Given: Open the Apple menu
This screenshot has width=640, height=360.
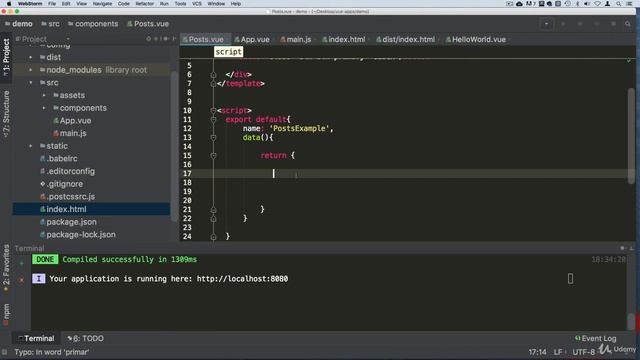Looking at the screenshot, I should [9, 4].
